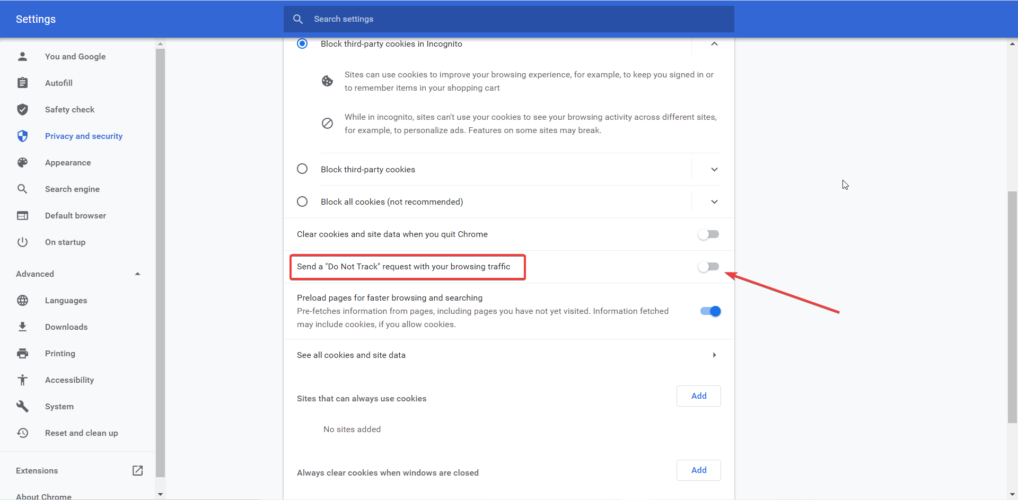Image resolution: width=1018 pixels, height=500 pixels.
Task: Open the Autofill settings page
Action: (58, 83)
